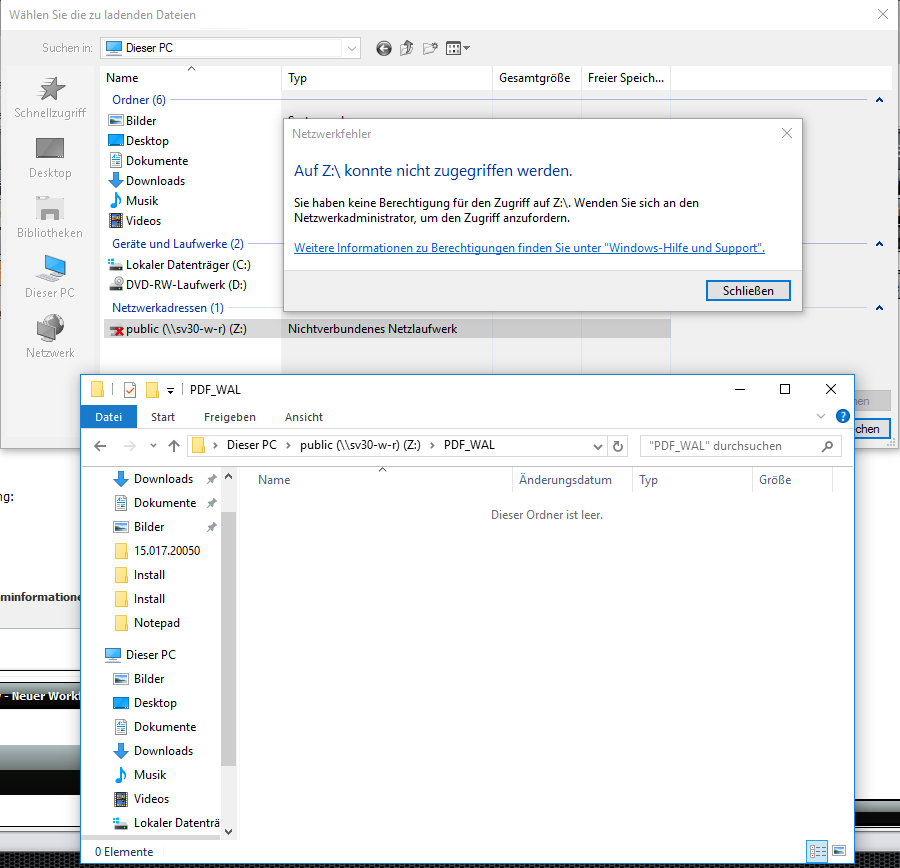900x868 pixels.
Task: Click the Explorer help question mark icon
Action: 842,417
